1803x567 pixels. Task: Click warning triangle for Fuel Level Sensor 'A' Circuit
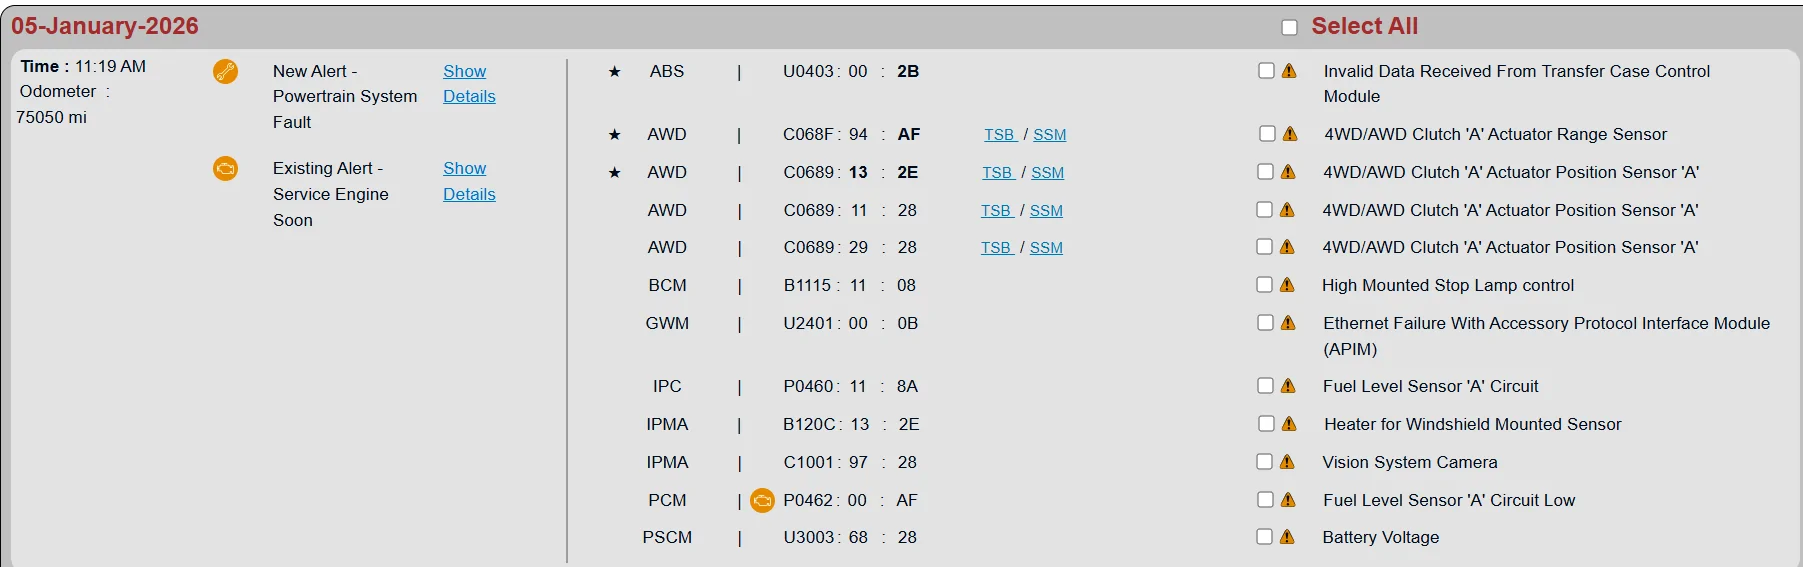pos(1288,386)
